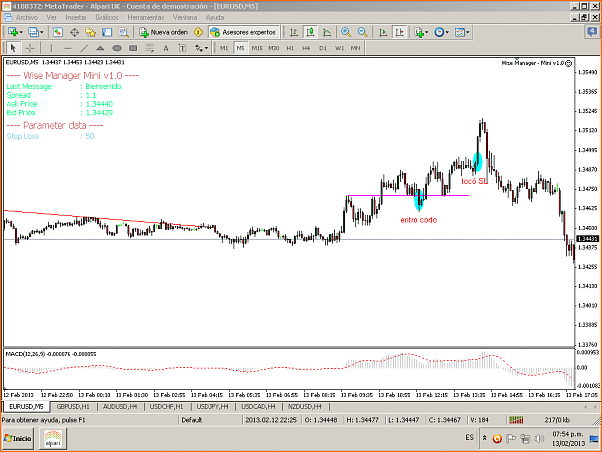Switch to M1 timeframe
The height and width of the screenshot is (452, 602).
pos(224,48)
